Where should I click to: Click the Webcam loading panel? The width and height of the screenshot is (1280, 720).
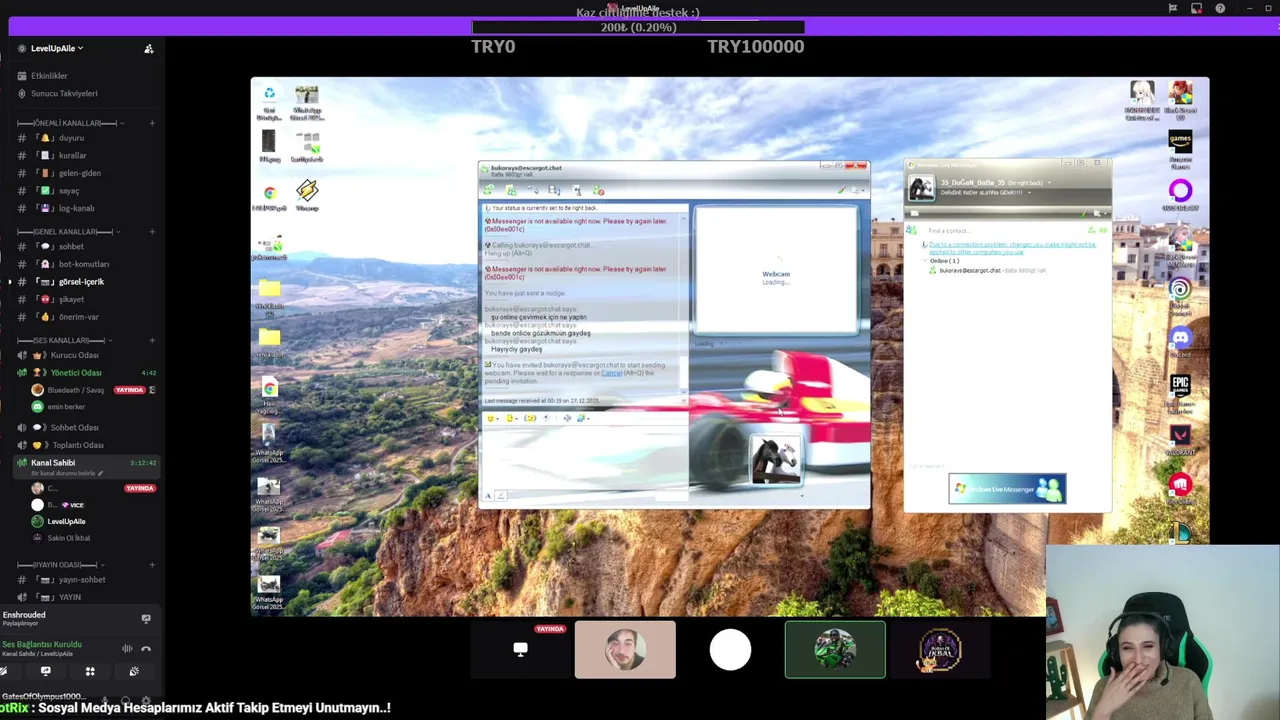pos(776,271)
